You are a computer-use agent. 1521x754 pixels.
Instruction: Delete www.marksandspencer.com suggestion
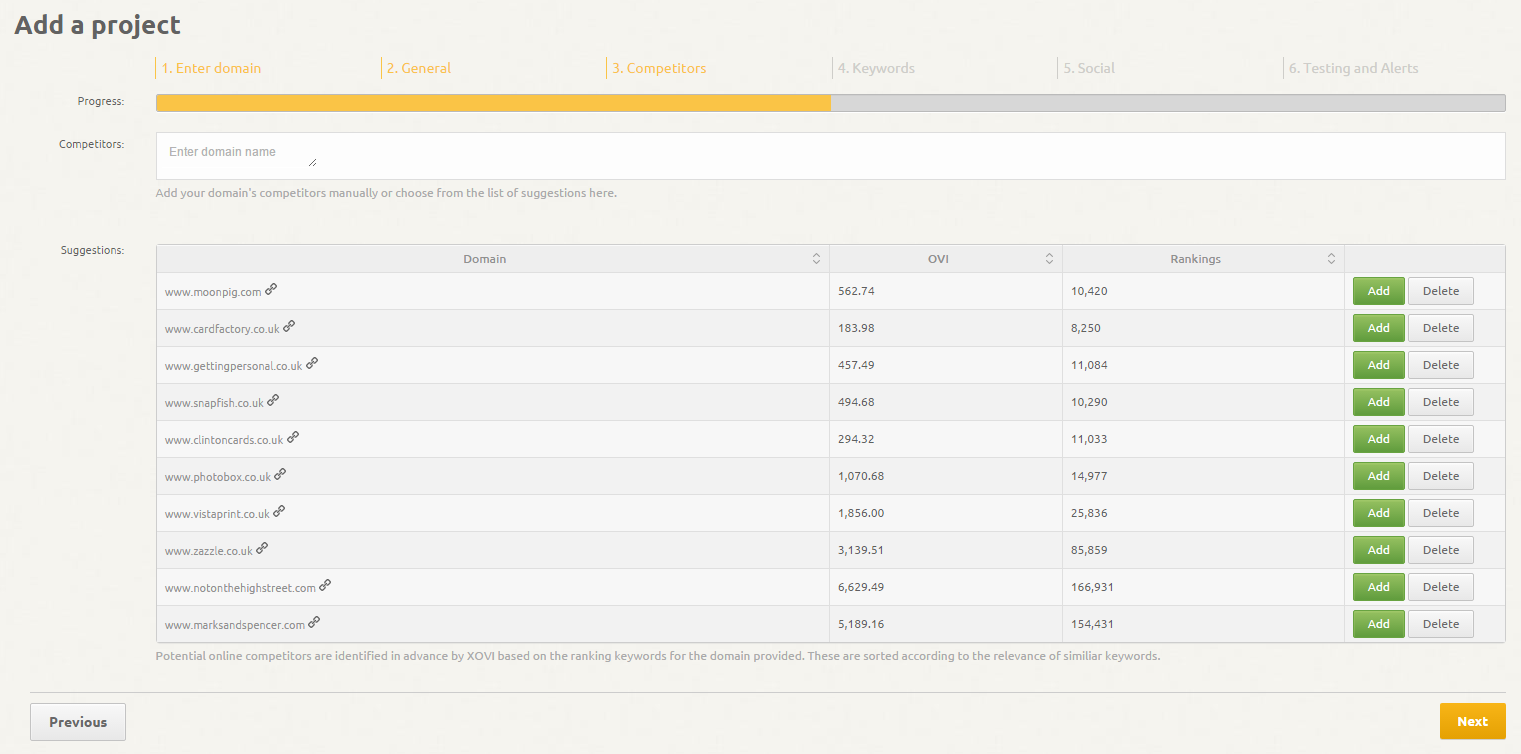(1441, 624)
